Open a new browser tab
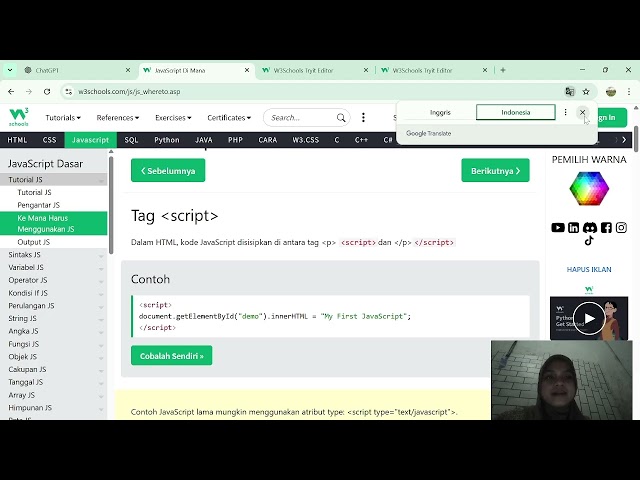640x480 pixels. click(x=503, y=70)
